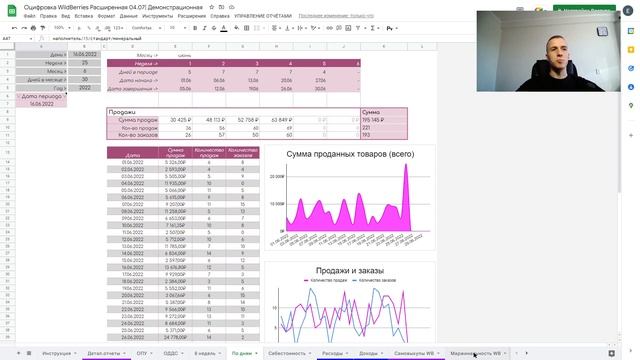
Task: Open the Comfortaa font dropdown
Action: (x=146, y=28)
